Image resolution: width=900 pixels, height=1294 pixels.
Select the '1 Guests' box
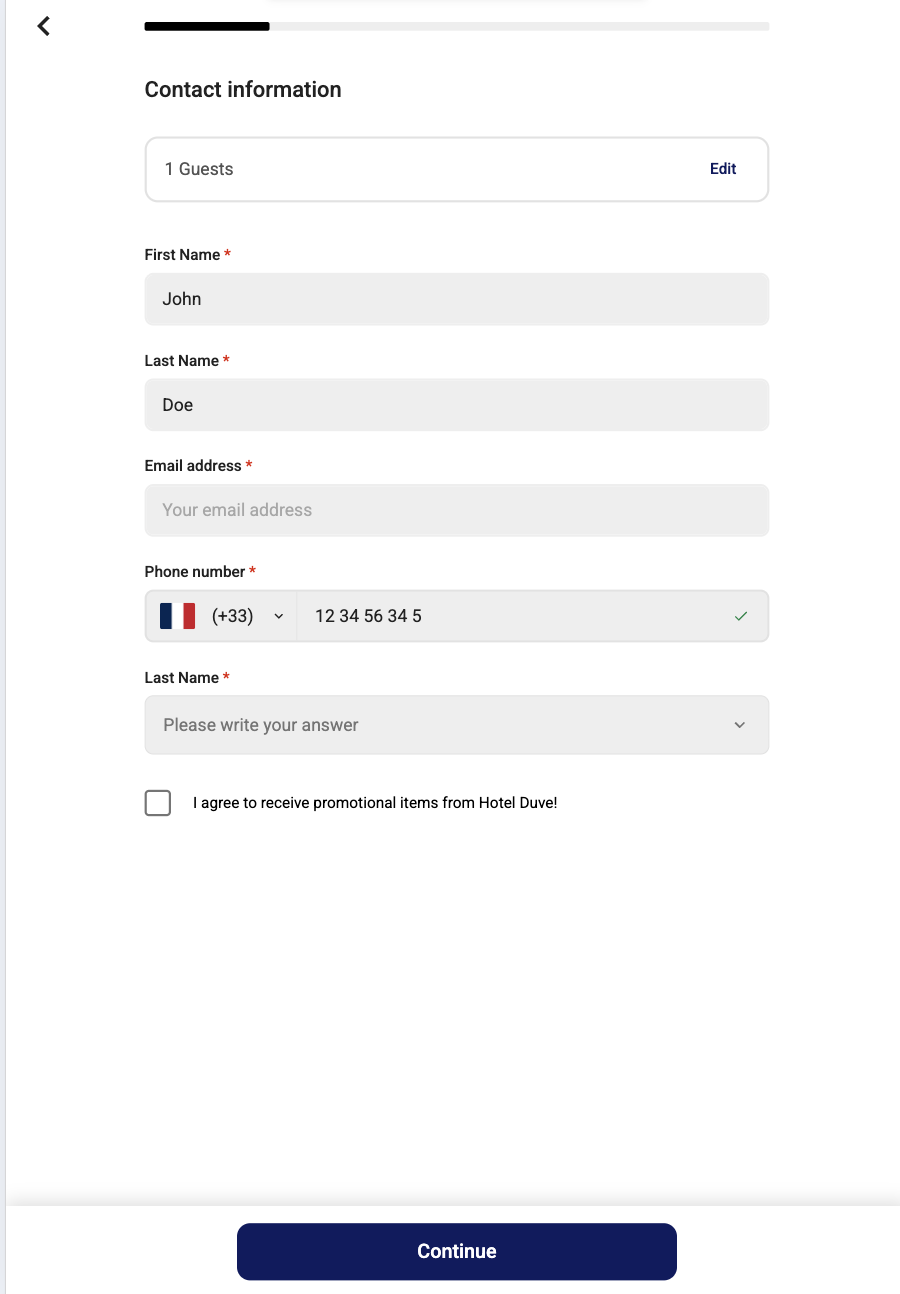point(400,169)
